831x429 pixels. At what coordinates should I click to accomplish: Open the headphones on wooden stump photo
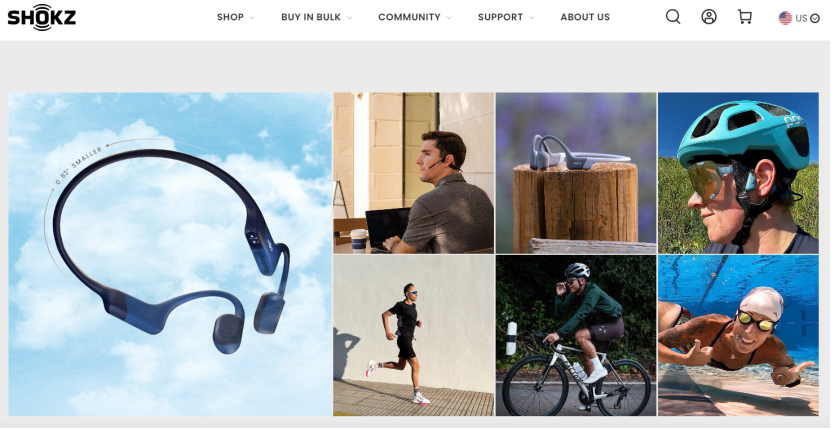pyautogui.click(x=576, y=173)
